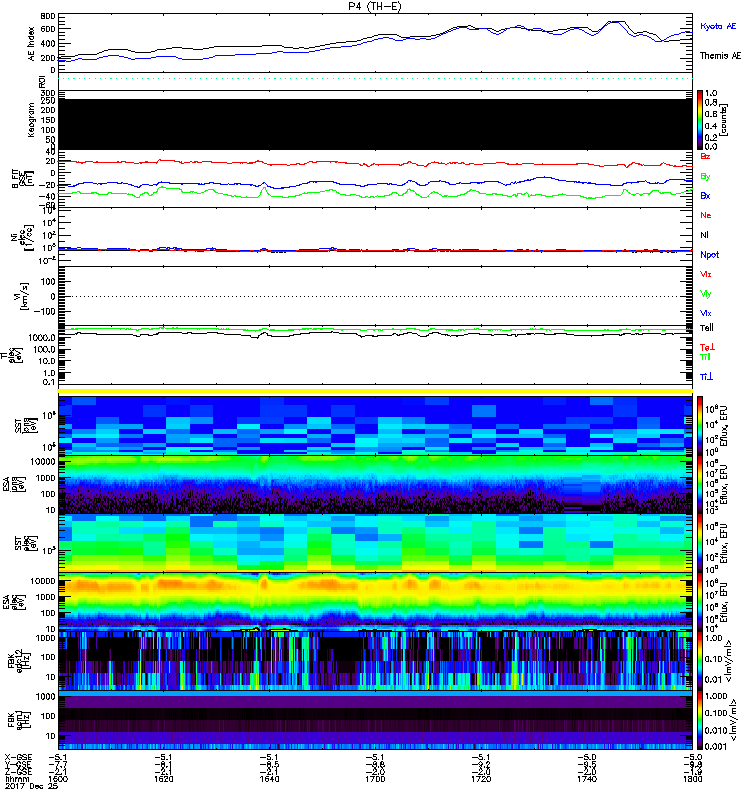Click the FBK edc12 mV/m color bar

pos(700,661)
